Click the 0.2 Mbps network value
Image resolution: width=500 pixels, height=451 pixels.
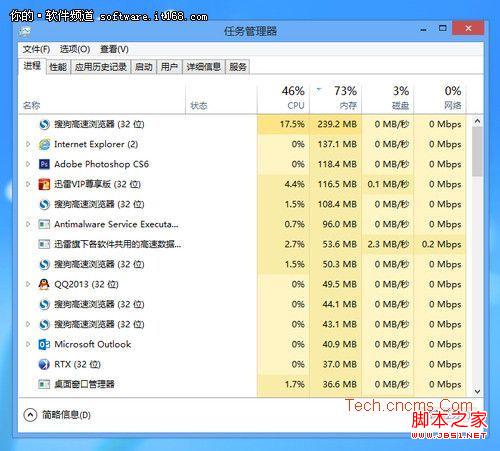point(441,244)
